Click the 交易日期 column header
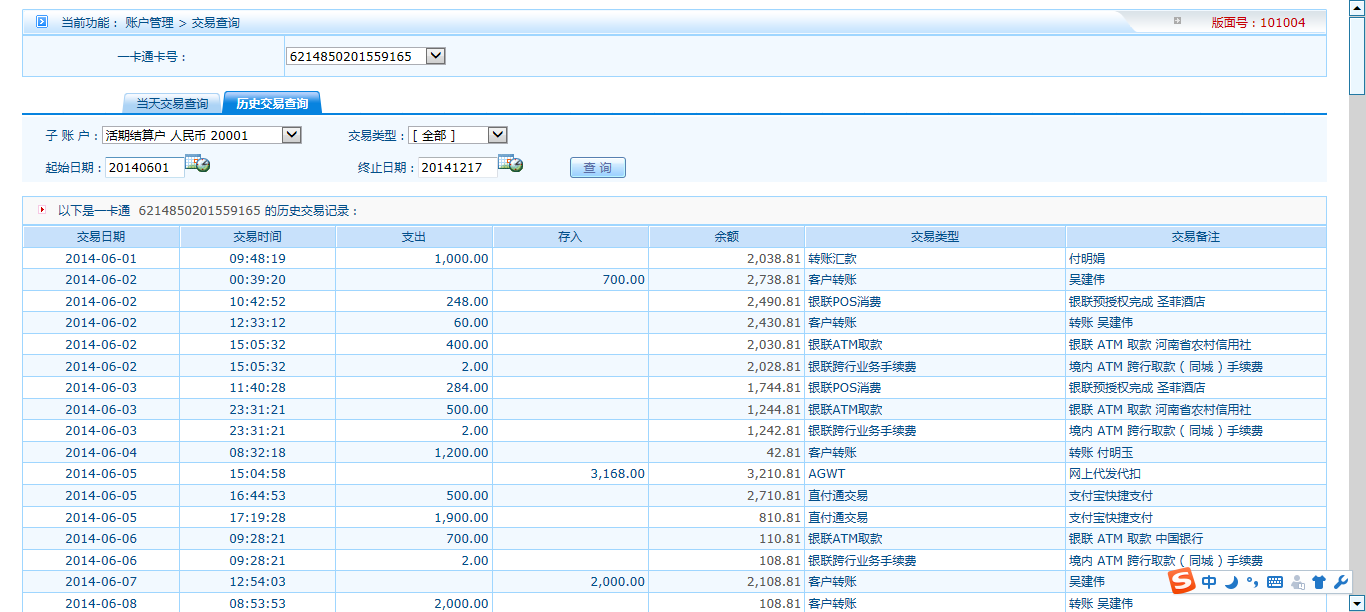This screenshot has width=1366, height=612. [101, 237]
